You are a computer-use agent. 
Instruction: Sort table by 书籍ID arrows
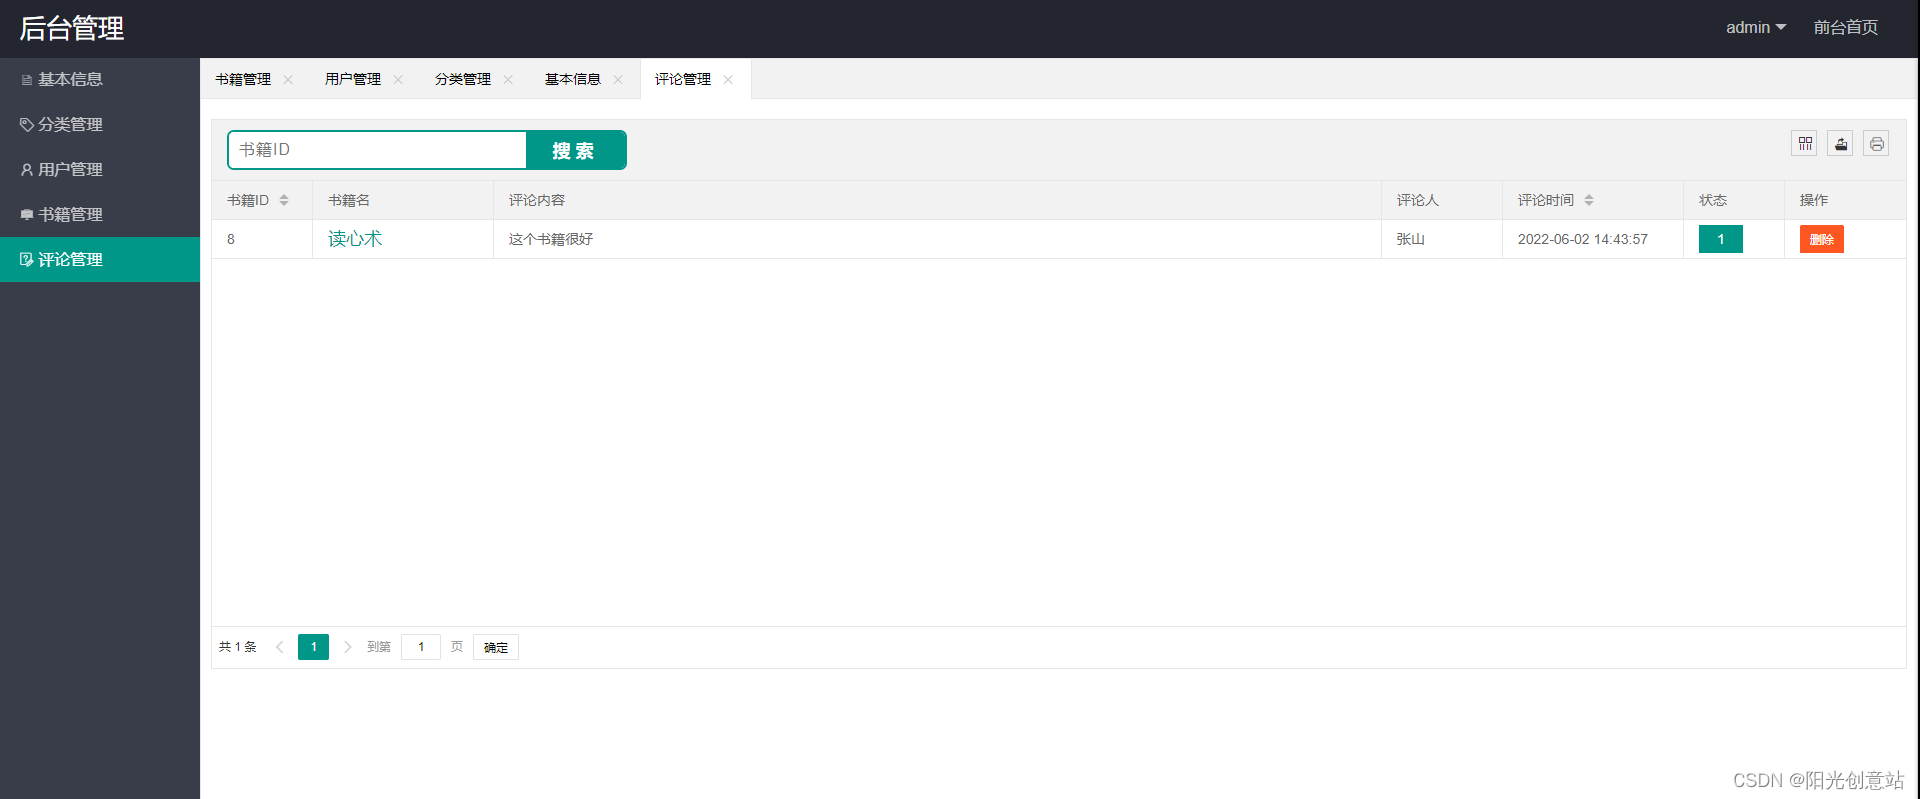click(x=284, y=200)
